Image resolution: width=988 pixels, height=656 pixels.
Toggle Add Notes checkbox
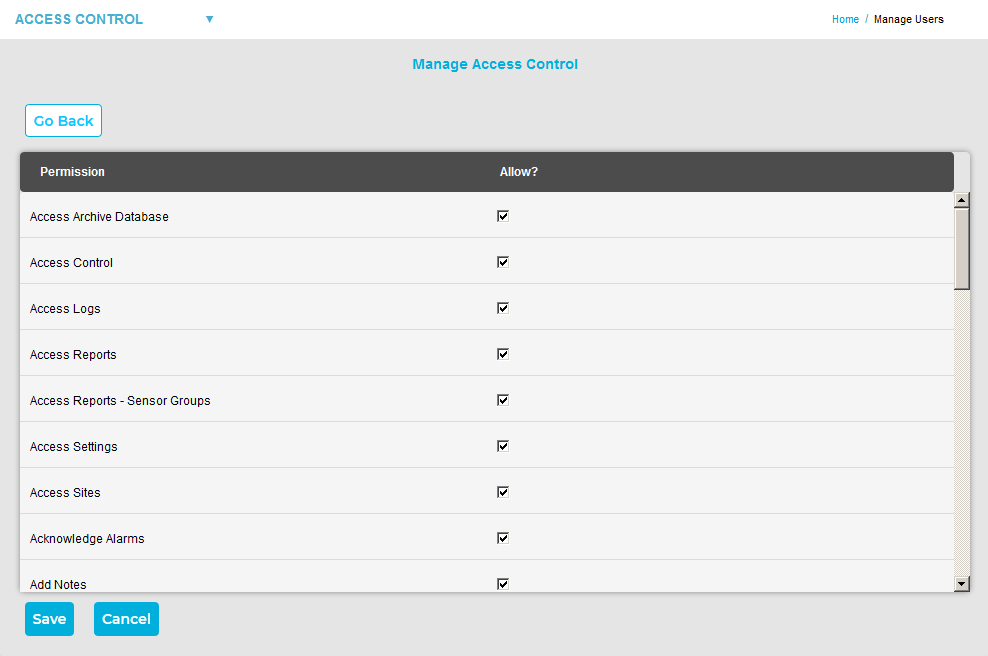(x=503, y=584)
